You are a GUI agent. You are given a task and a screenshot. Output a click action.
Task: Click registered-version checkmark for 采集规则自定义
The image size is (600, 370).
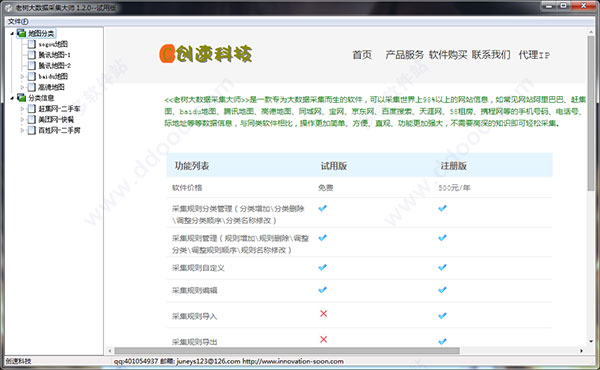[442, 267]
